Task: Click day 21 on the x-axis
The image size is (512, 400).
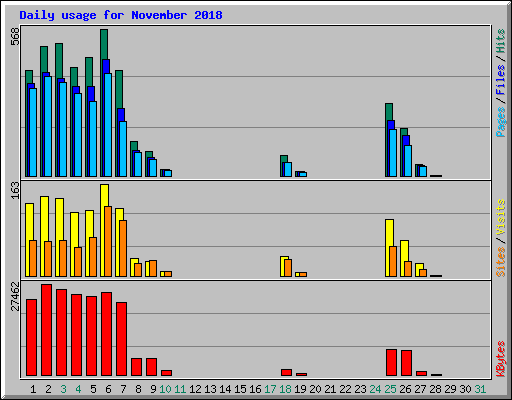Action: 330,389
